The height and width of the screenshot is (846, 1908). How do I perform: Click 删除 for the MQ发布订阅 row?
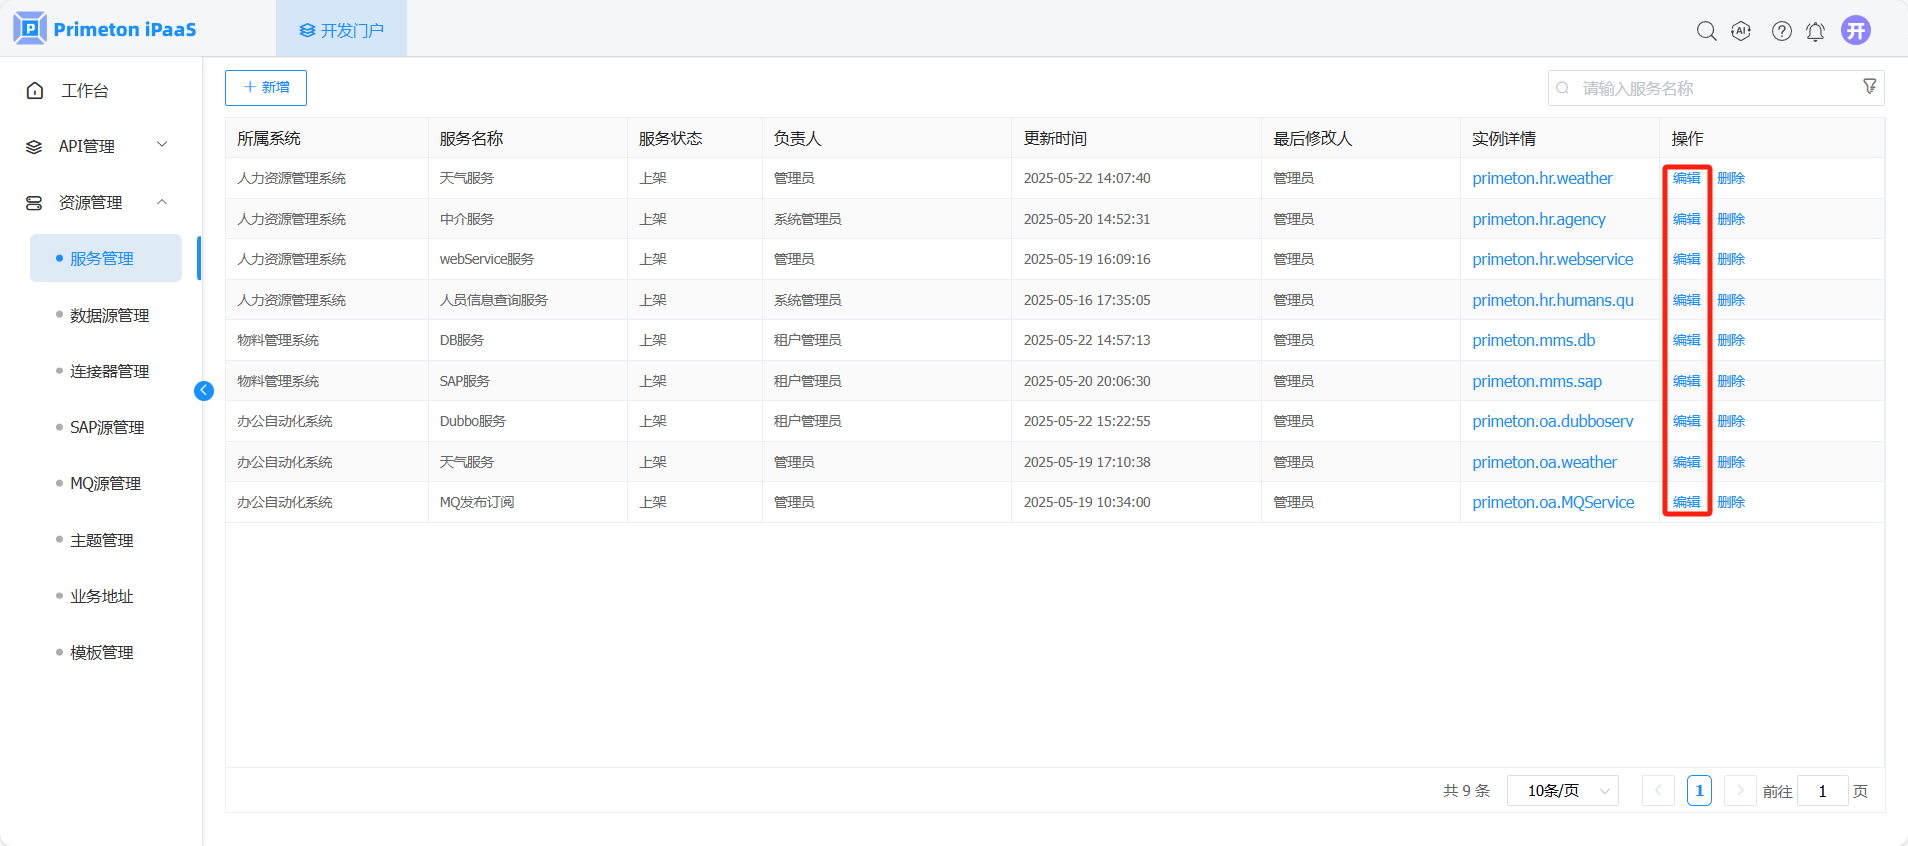pos(1731,502)
